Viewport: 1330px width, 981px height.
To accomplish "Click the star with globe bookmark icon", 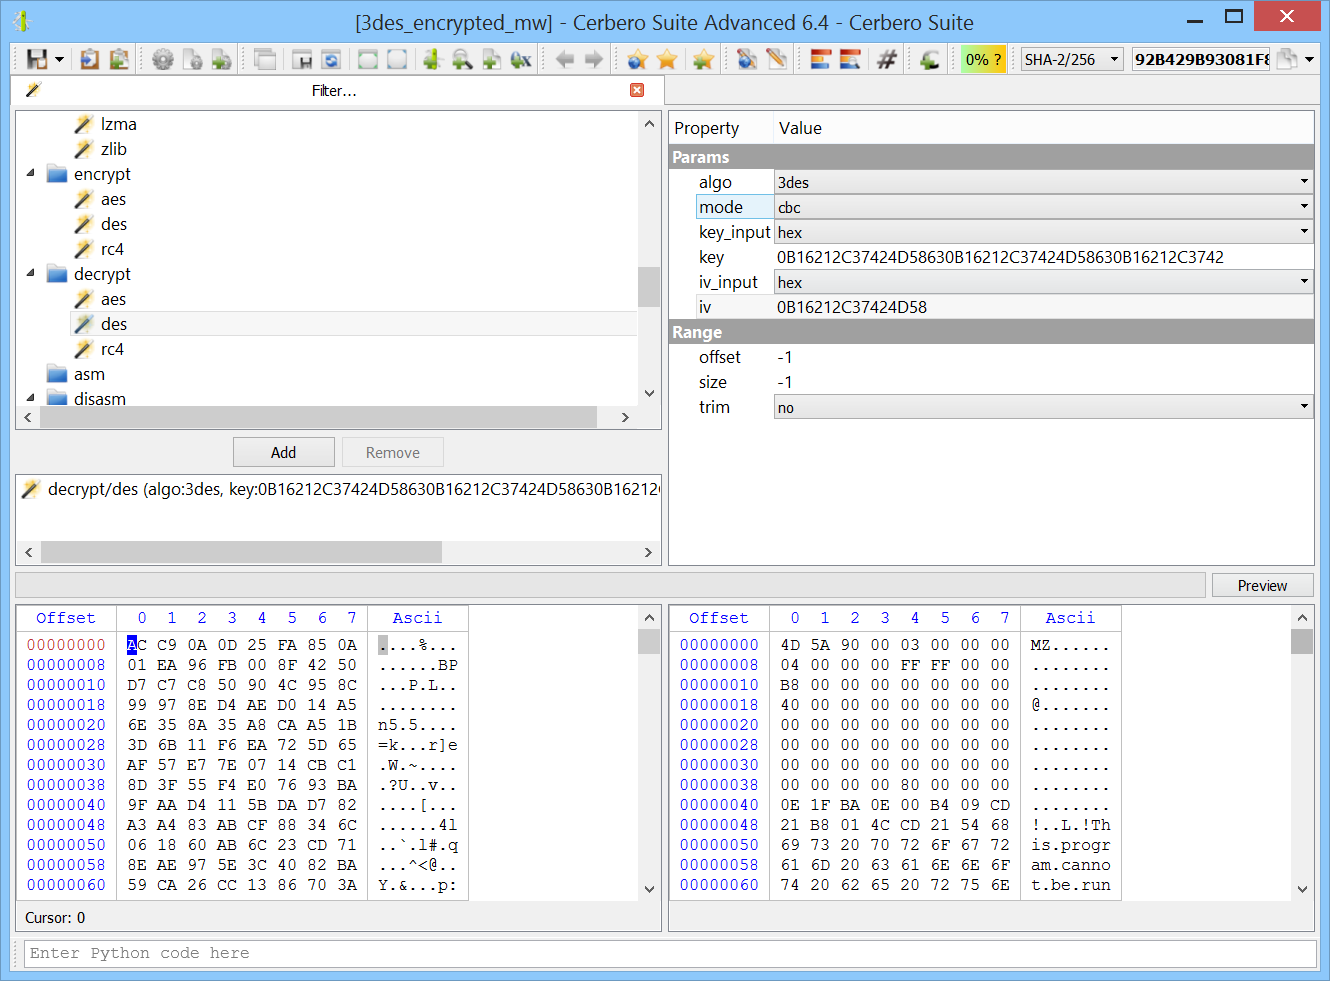I will point(638,59).
